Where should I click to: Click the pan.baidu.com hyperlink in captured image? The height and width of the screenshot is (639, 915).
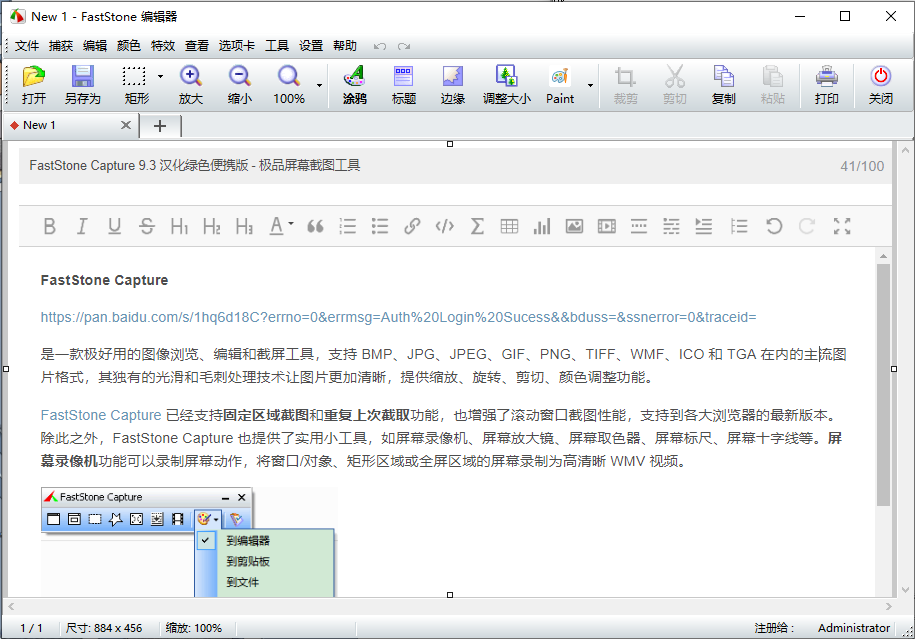[x=398, y=317]
